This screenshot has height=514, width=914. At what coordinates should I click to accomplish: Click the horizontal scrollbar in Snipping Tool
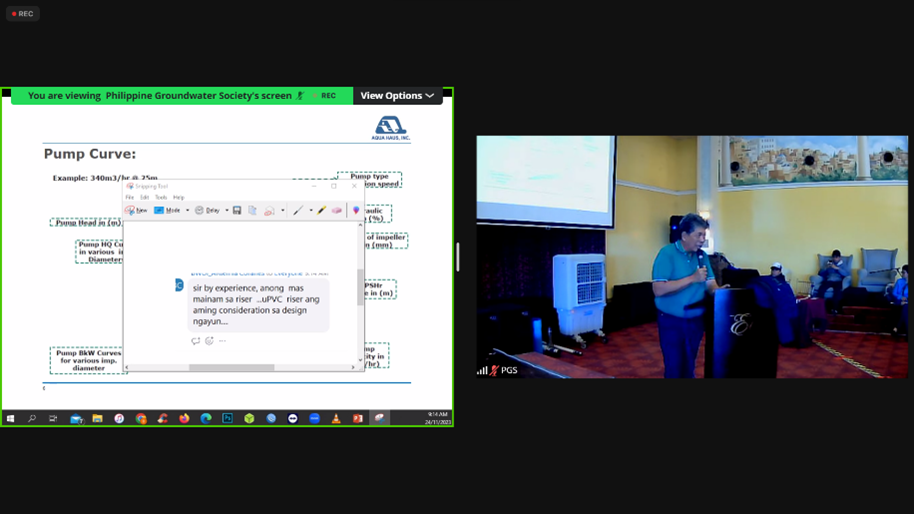231,368
